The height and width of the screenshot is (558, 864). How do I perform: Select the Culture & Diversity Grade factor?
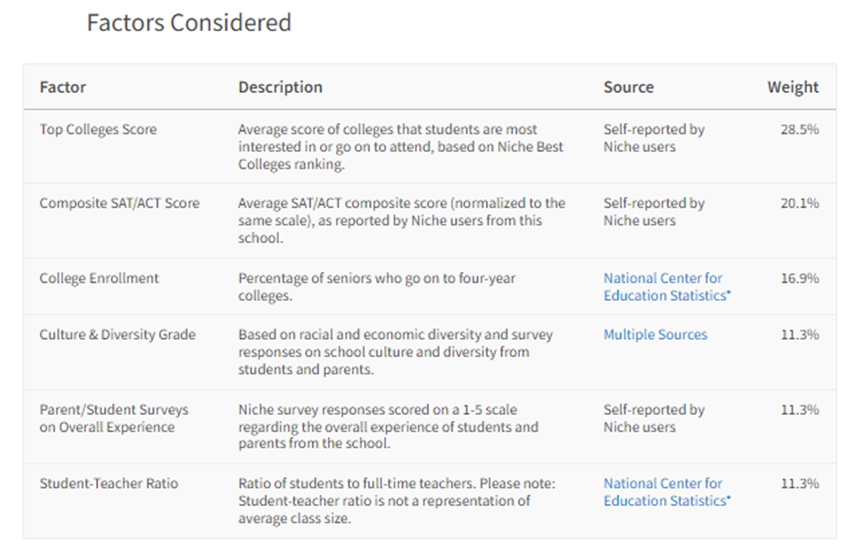tap(117, 334)
